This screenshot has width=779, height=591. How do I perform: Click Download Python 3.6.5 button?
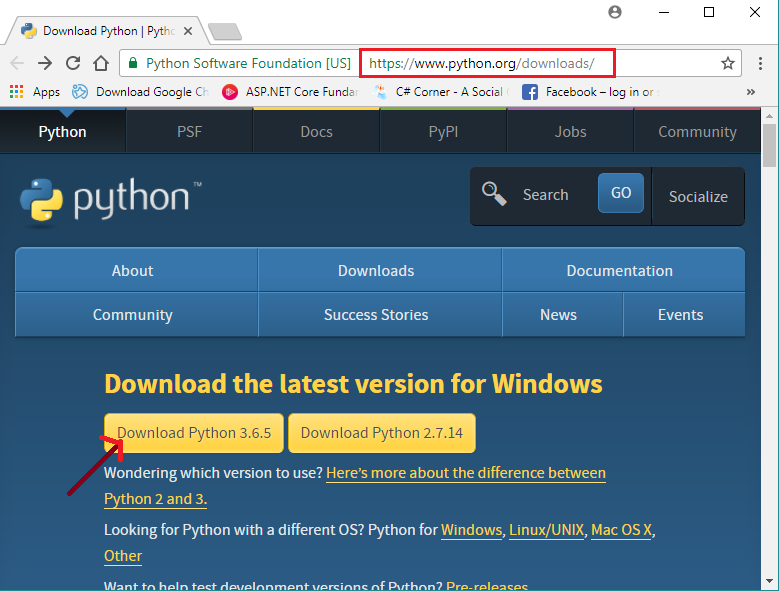click(x=194, y=433)
